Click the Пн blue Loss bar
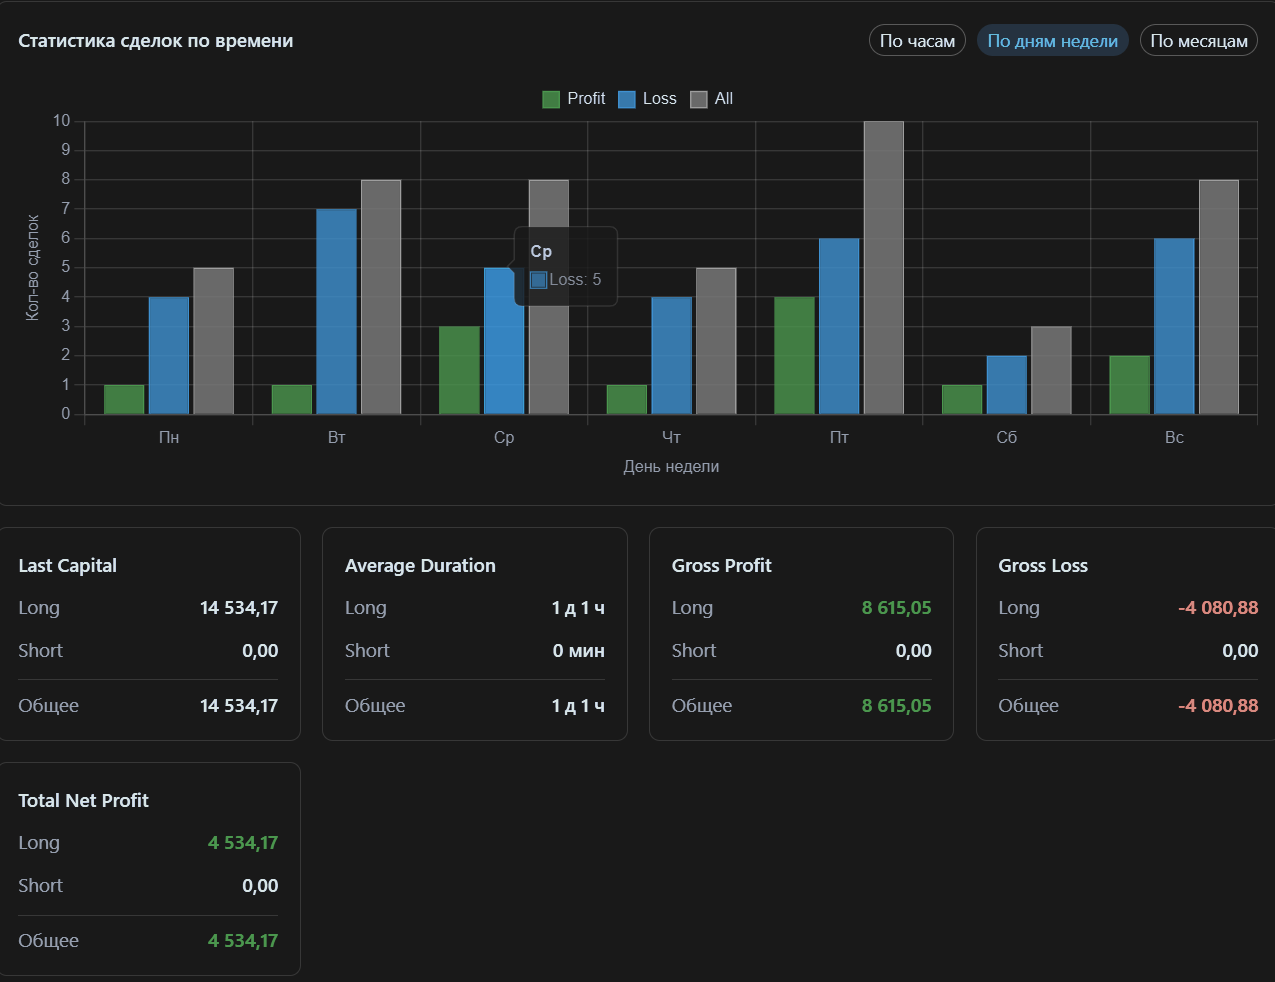 coord(169,355)
